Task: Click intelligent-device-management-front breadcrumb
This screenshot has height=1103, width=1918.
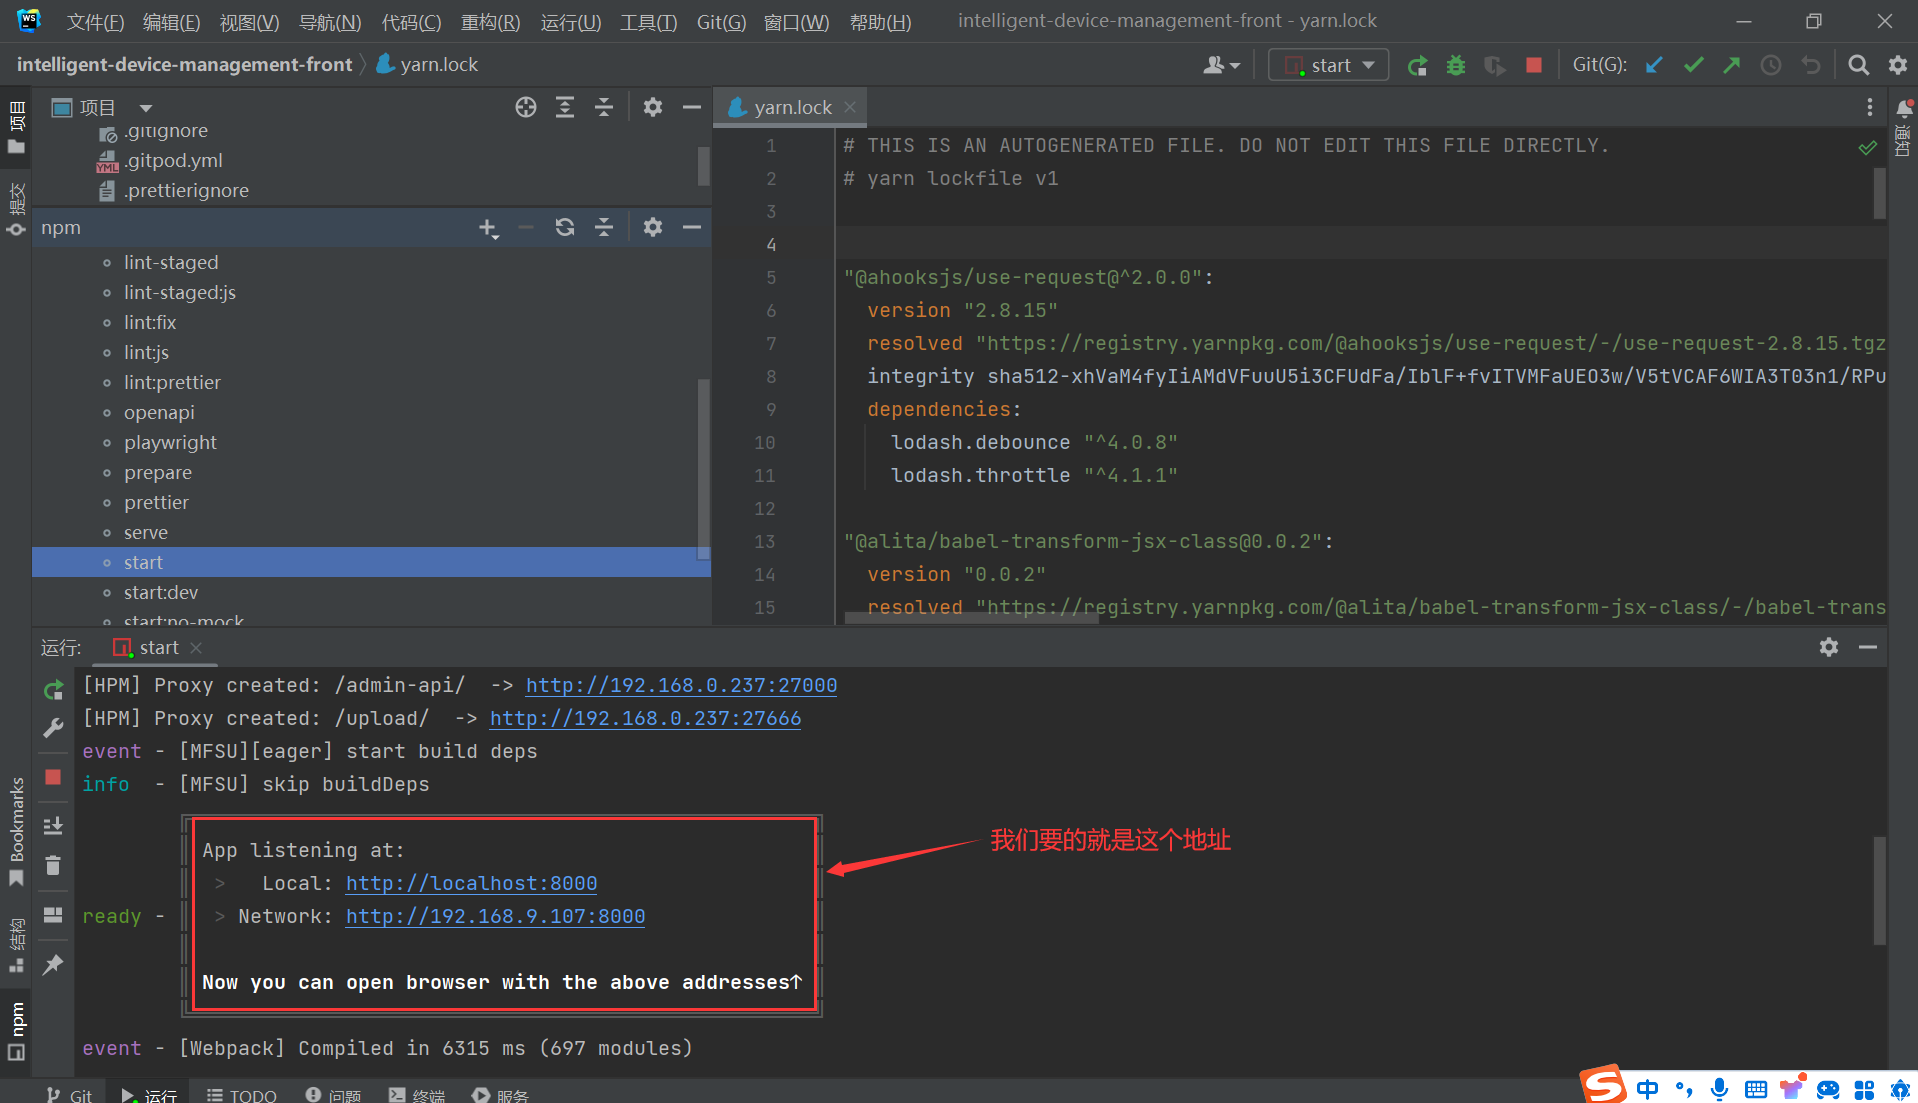Action: [184, 64]
